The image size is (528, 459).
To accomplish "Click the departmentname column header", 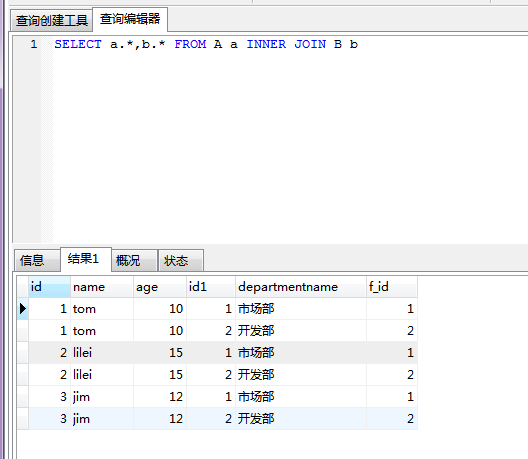I will [x=301, y=287].
